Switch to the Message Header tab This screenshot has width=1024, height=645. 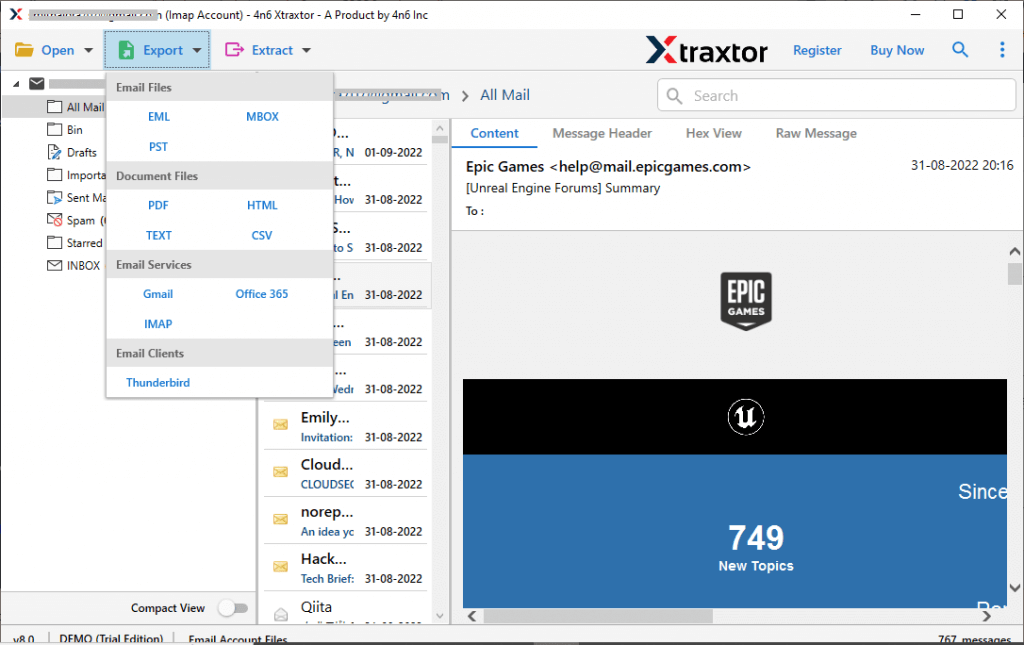click(x=601, y=133)
